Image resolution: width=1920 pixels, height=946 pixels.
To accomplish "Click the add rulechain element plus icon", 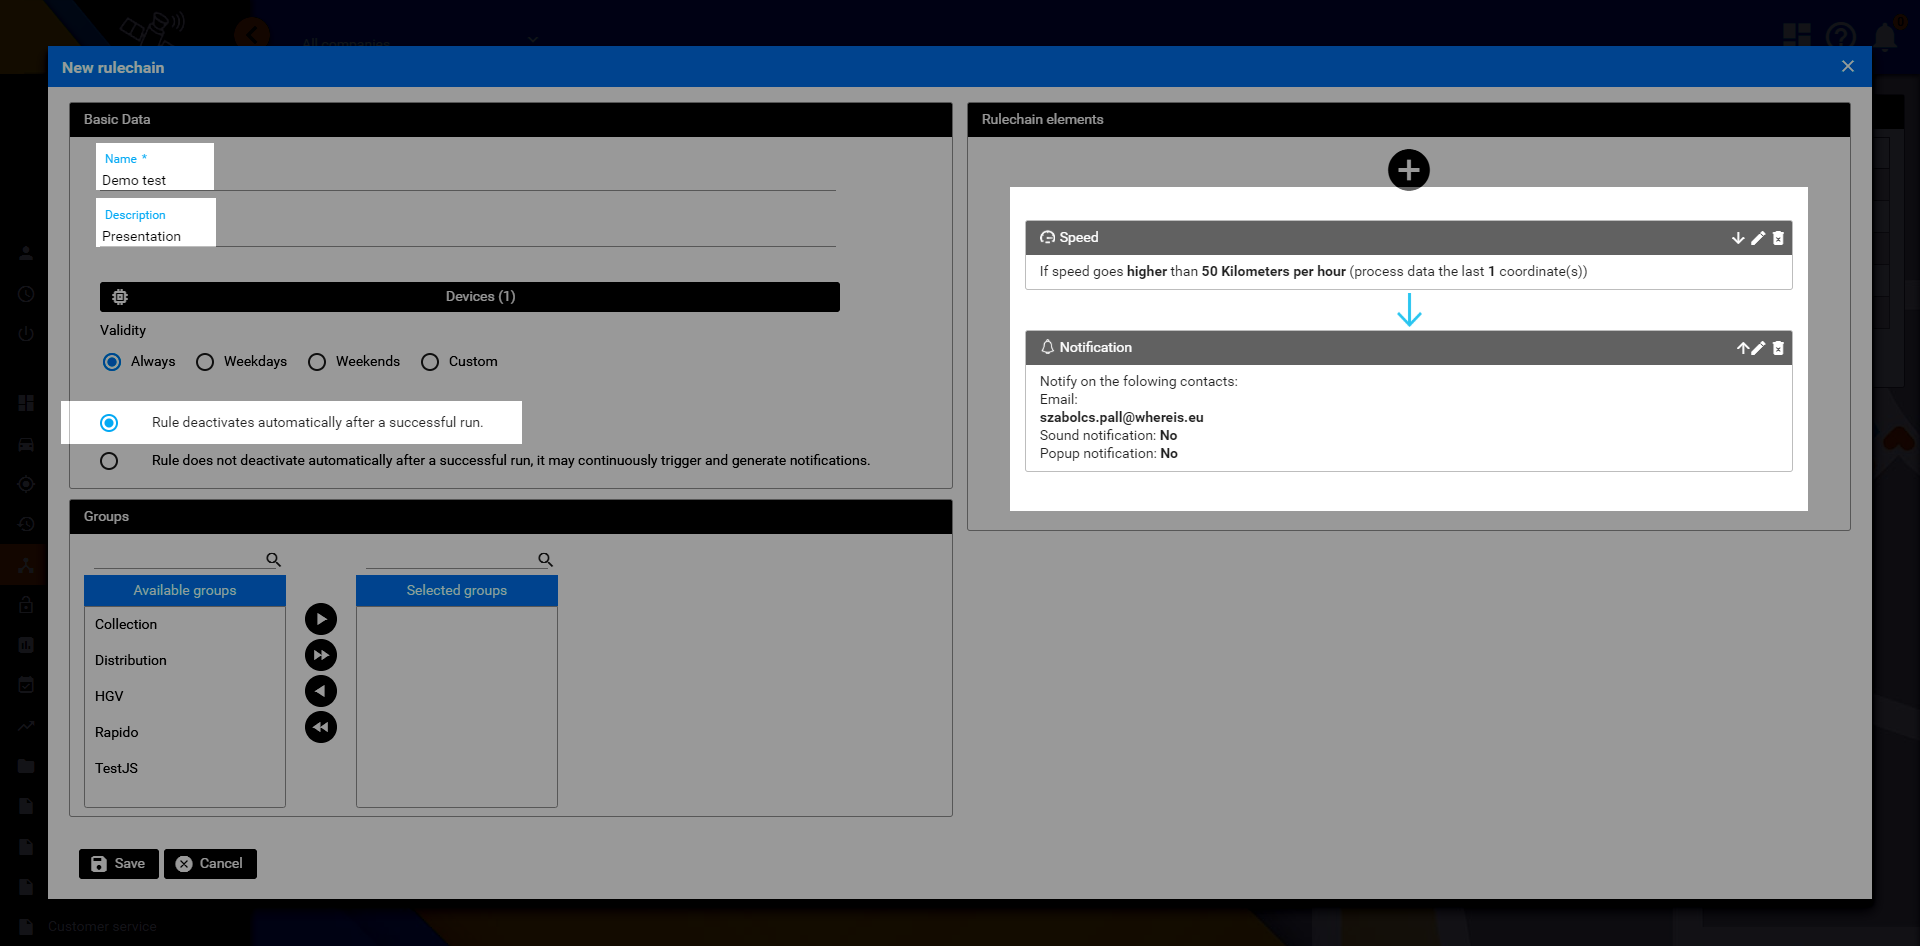I will [x=1408, y=170].
